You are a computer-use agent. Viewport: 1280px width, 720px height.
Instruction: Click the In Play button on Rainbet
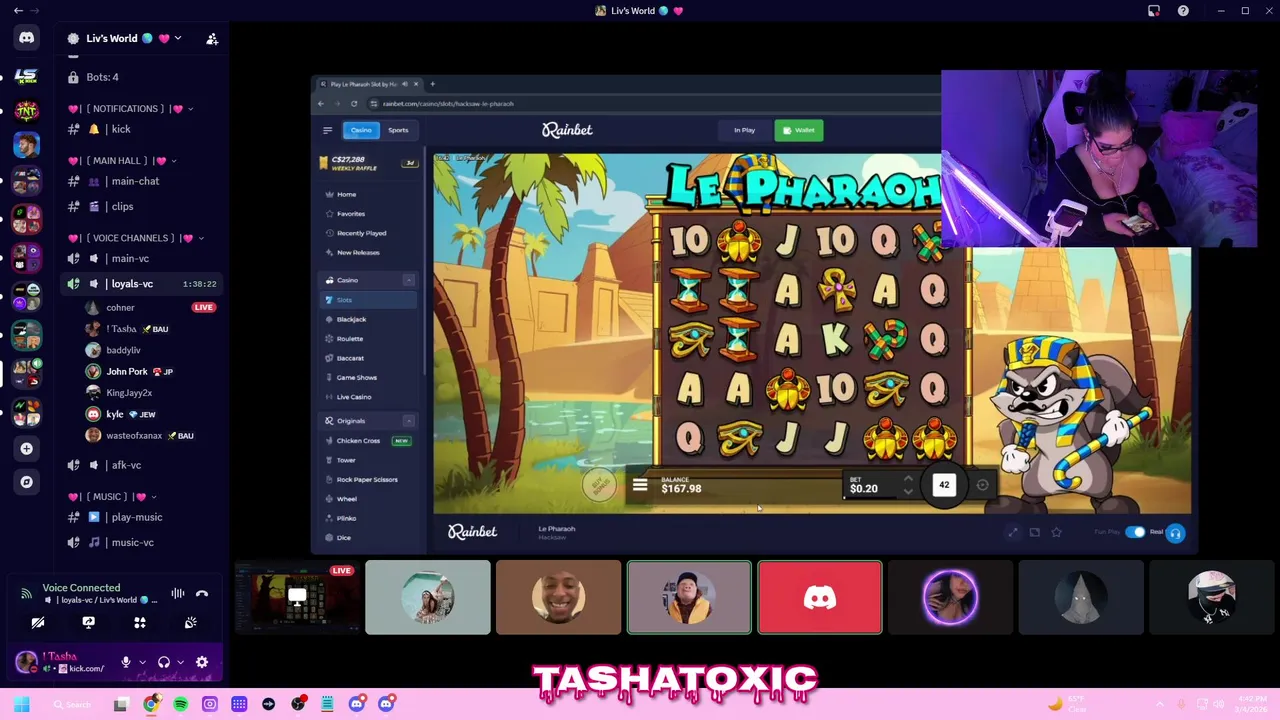(744, 130)
